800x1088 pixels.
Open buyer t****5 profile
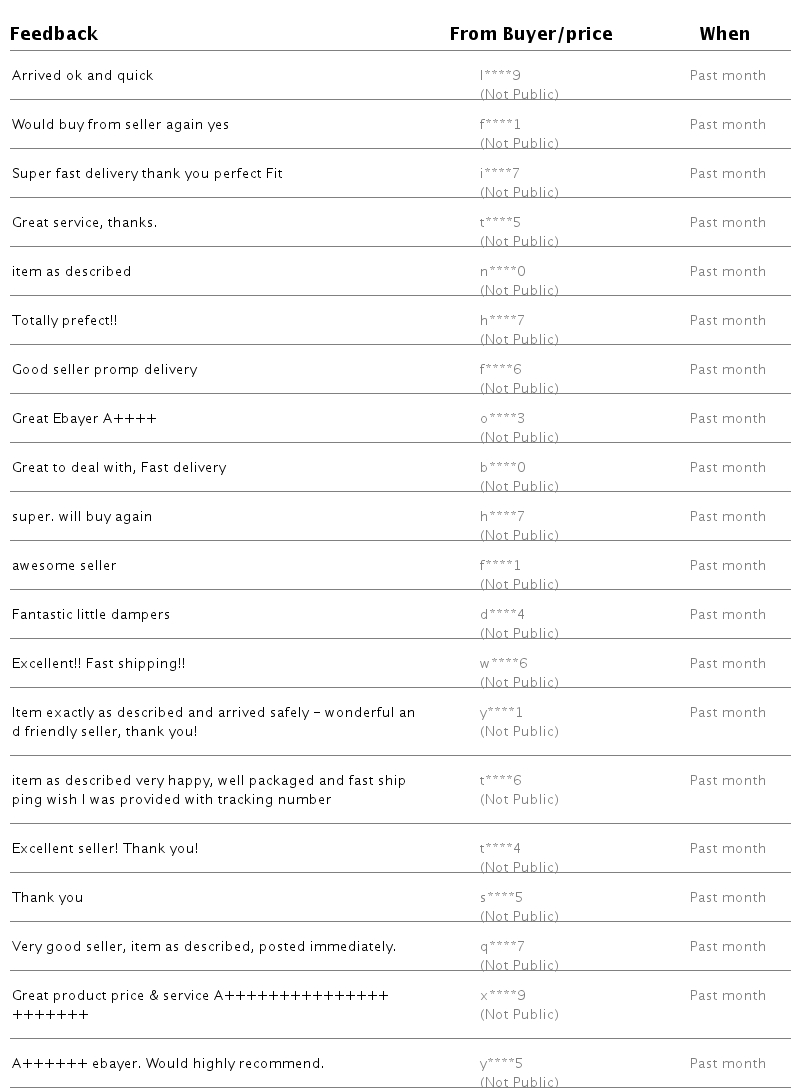click(500, 223)
